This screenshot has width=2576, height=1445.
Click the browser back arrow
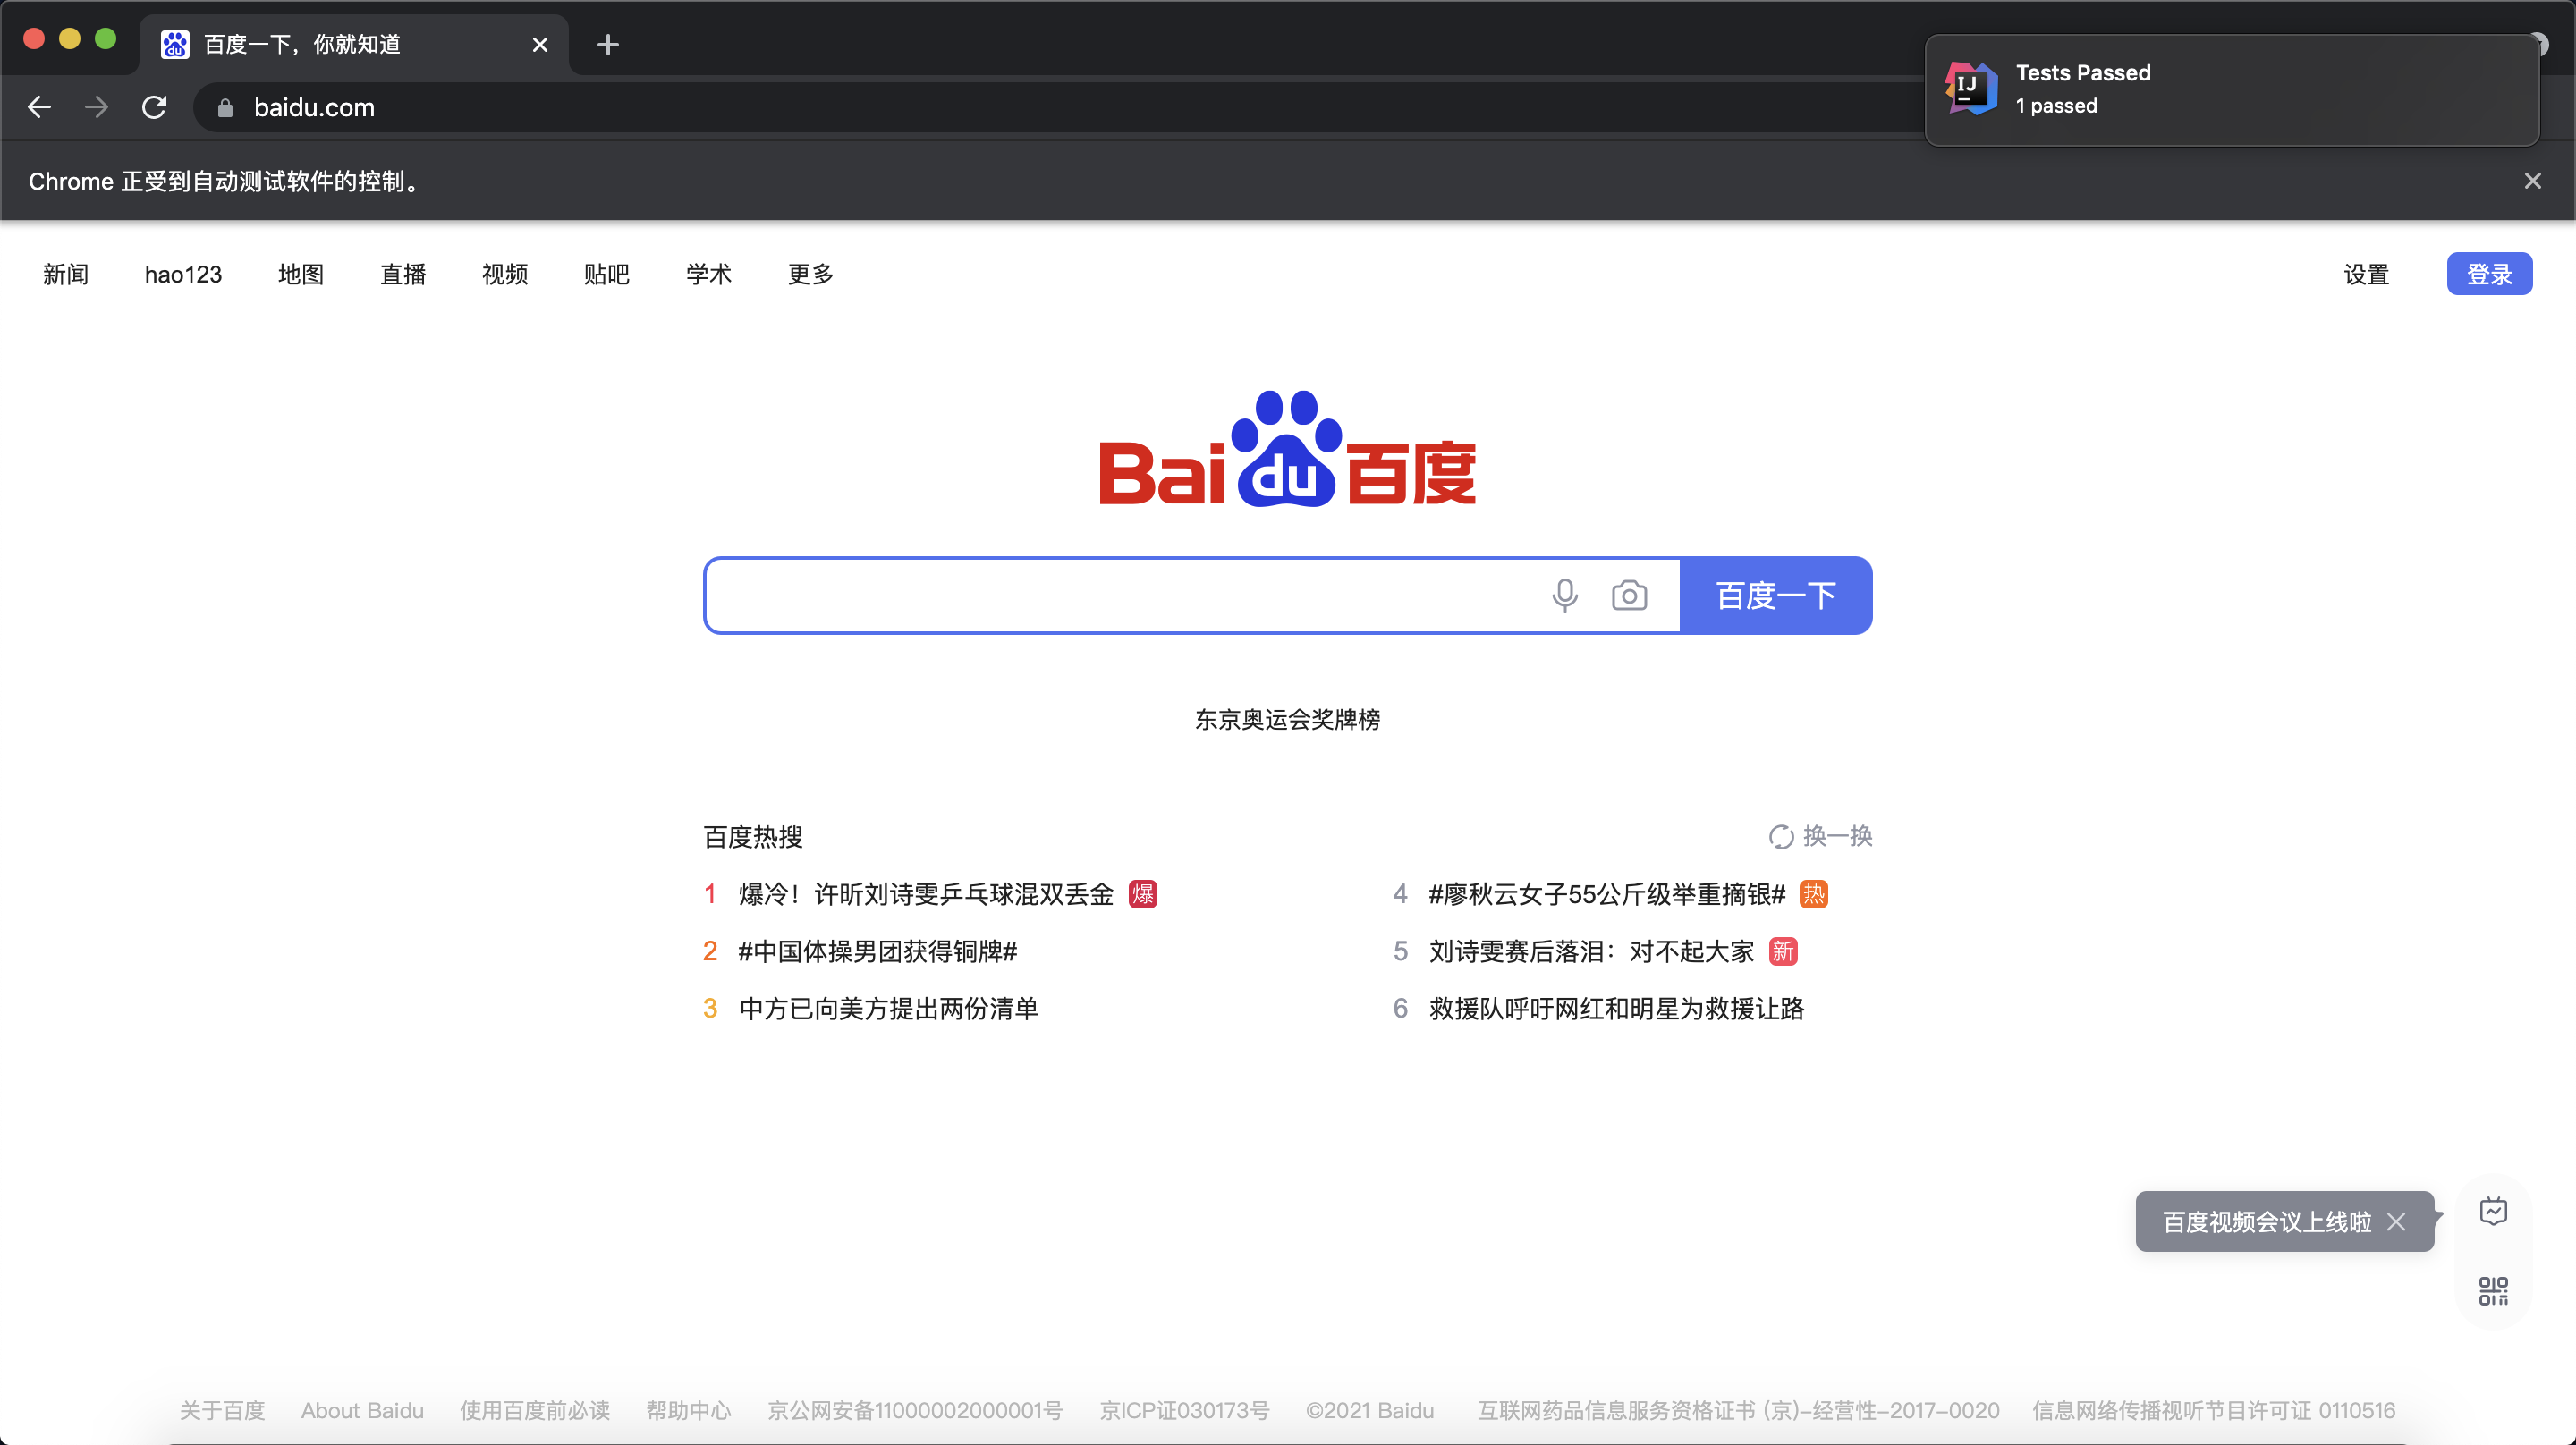[x=39, y=107]
